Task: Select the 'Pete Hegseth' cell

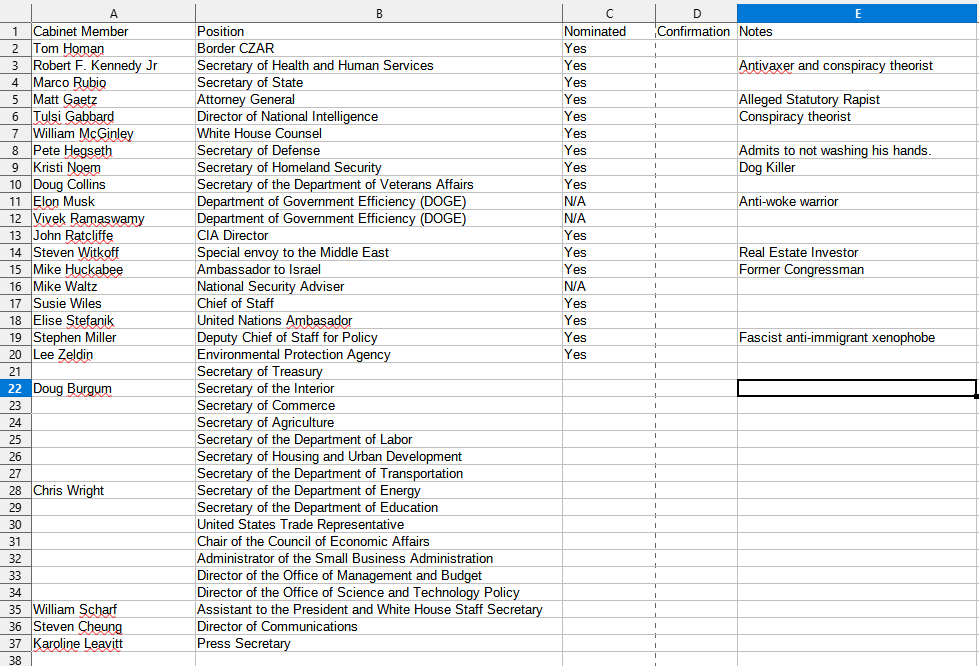Action: point(113,150)
